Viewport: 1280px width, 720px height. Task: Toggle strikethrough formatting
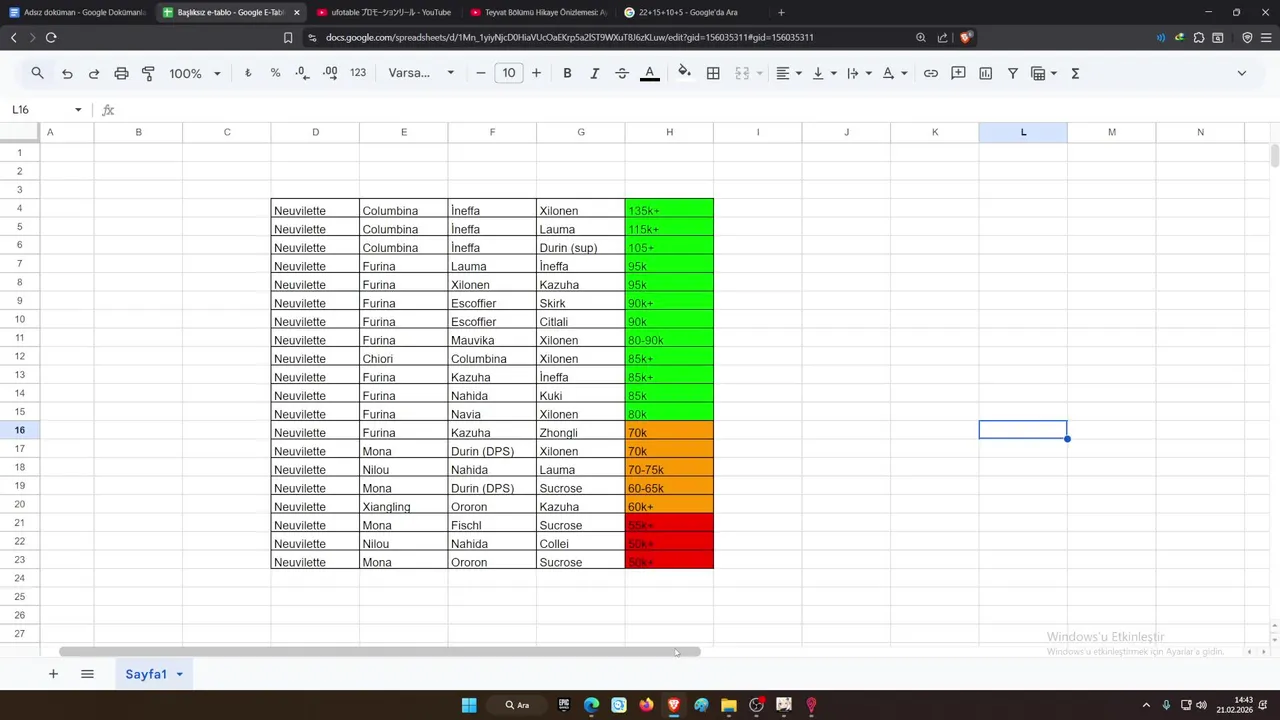(622, 73)
